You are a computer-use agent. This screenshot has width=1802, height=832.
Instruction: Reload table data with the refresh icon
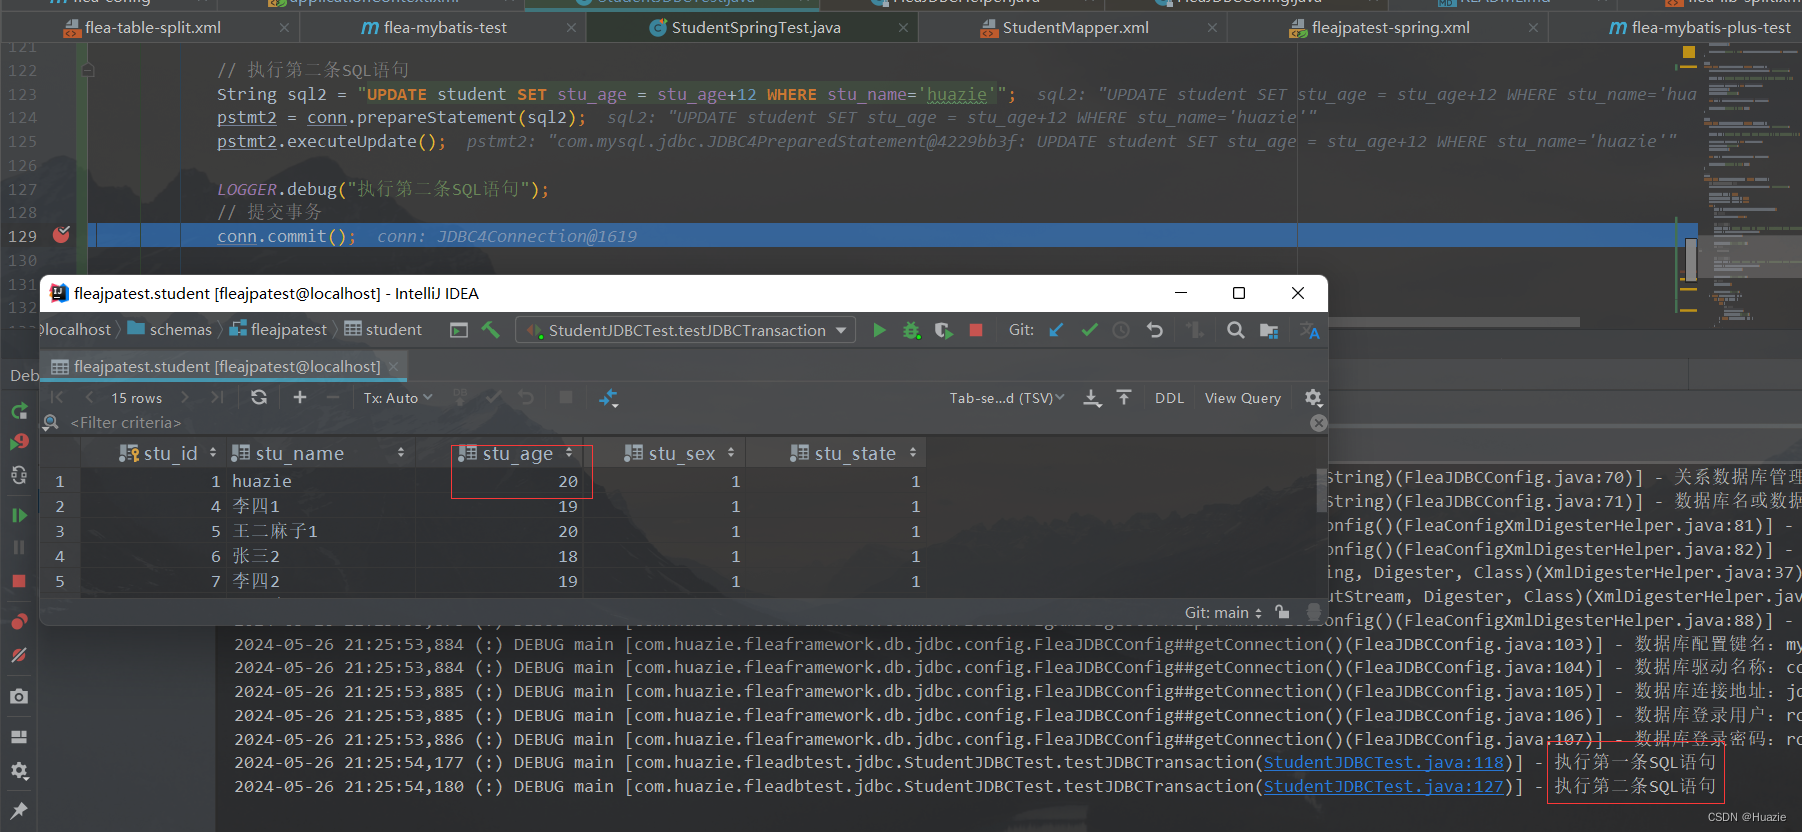tap(259, 397)
